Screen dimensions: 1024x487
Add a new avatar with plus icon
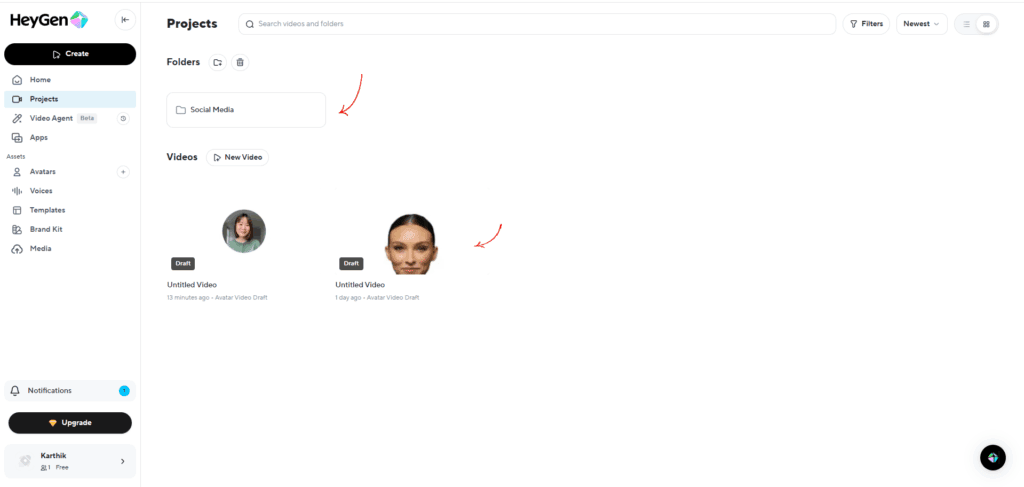(x=123, y=172)
